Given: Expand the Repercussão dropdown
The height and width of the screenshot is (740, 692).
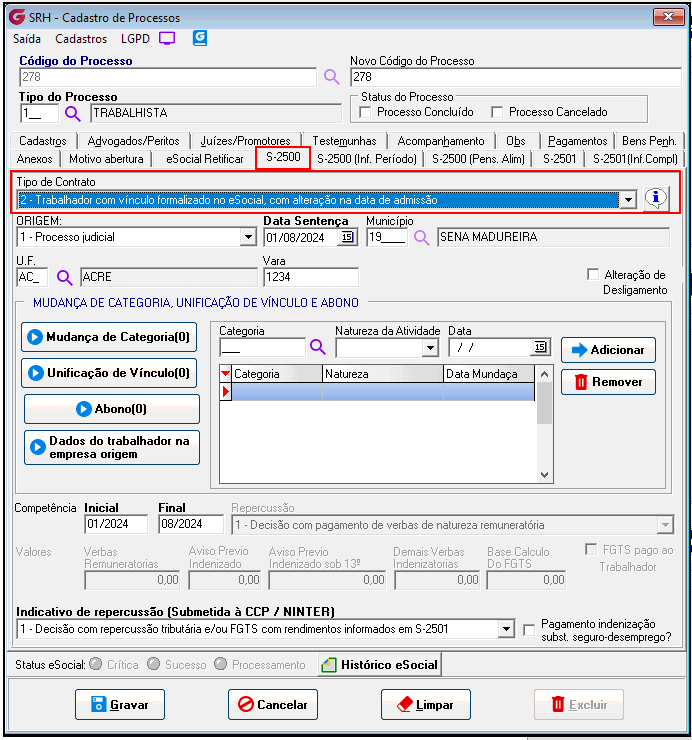Looking at the screenshot, I should click(x=665, y=525).
